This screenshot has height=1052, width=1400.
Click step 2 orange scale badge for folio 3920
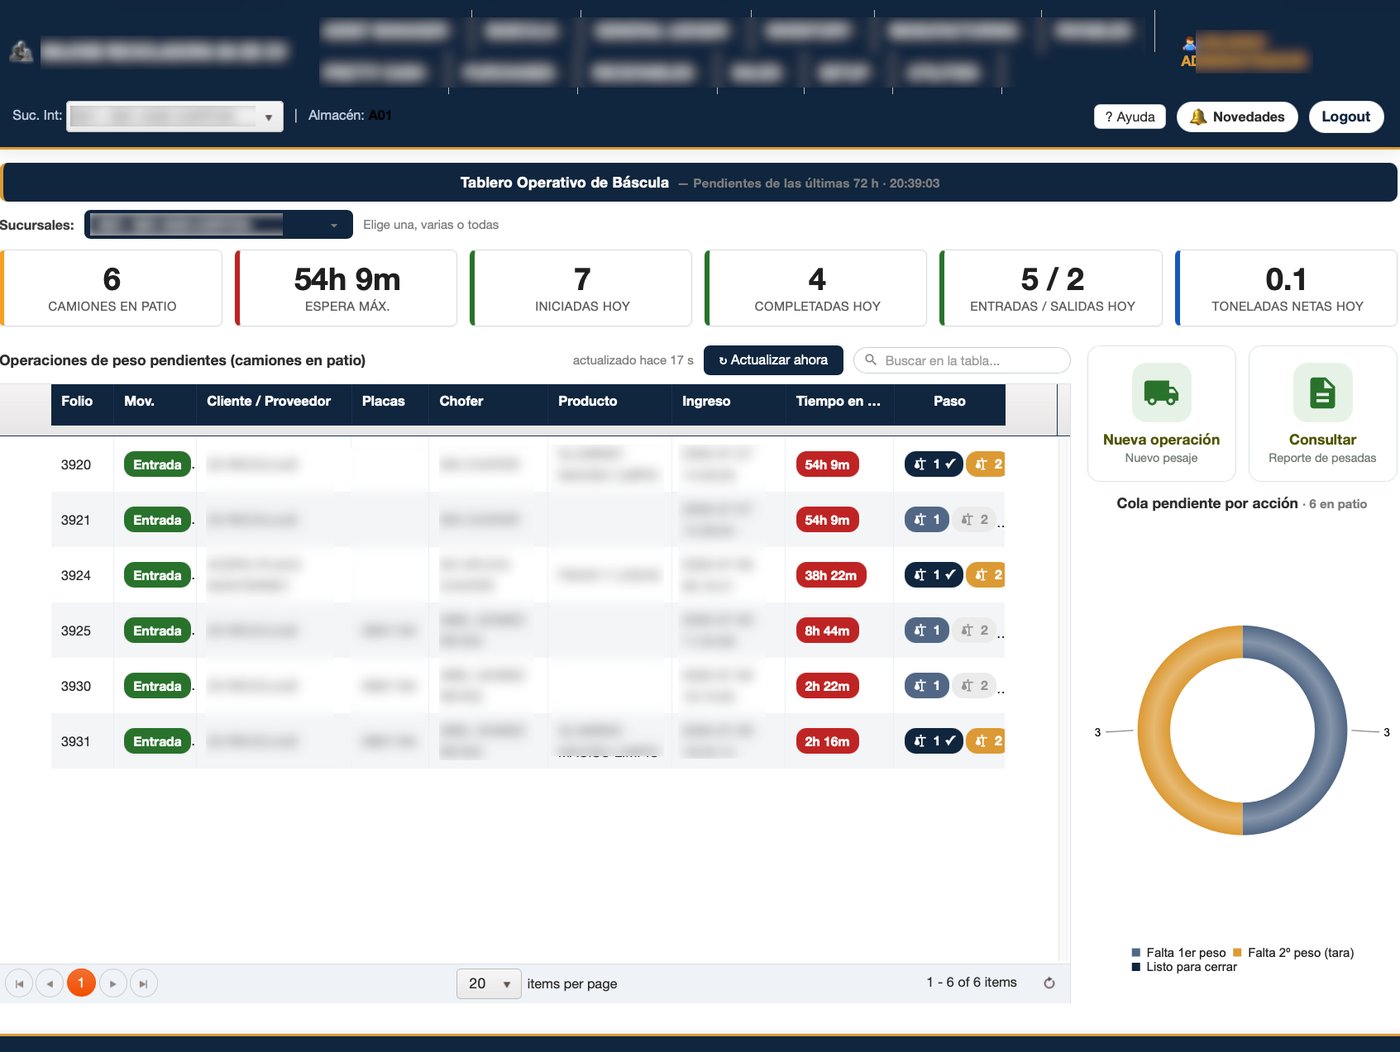986,464
